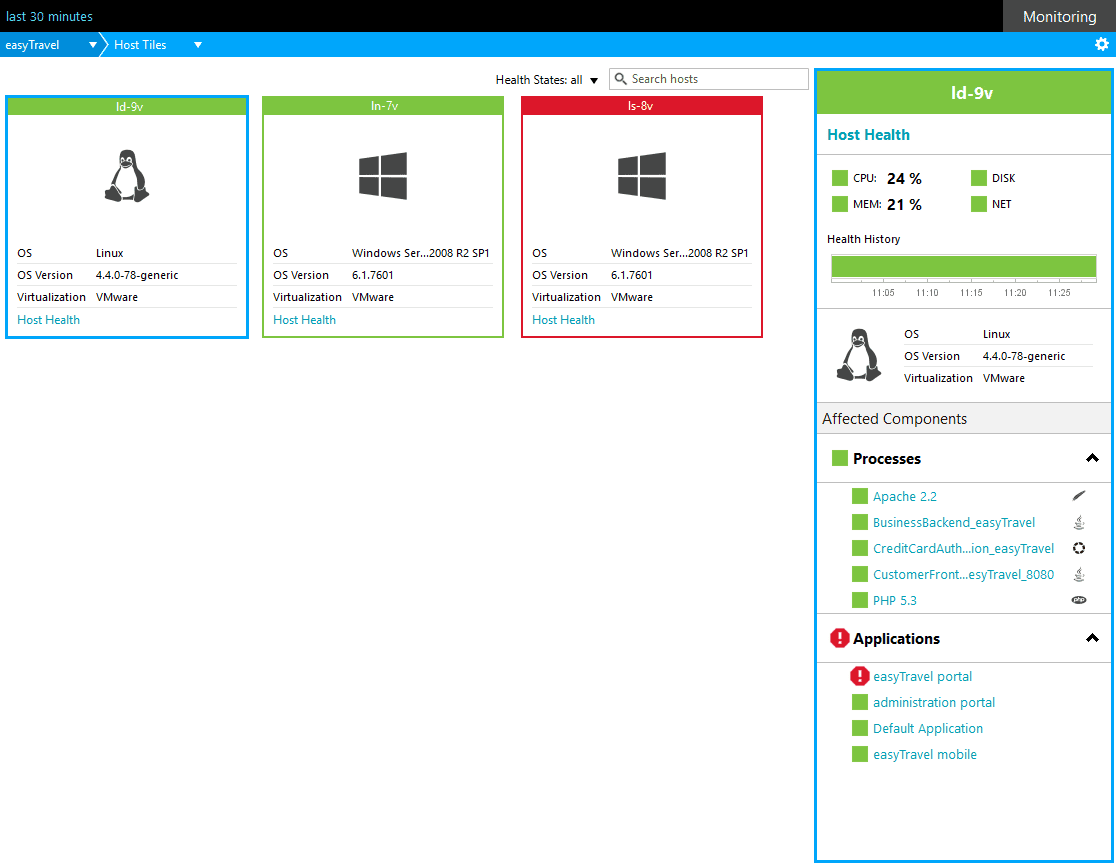
Task: Click green status square beside Default Application
Action: click(x=860, y=728)
